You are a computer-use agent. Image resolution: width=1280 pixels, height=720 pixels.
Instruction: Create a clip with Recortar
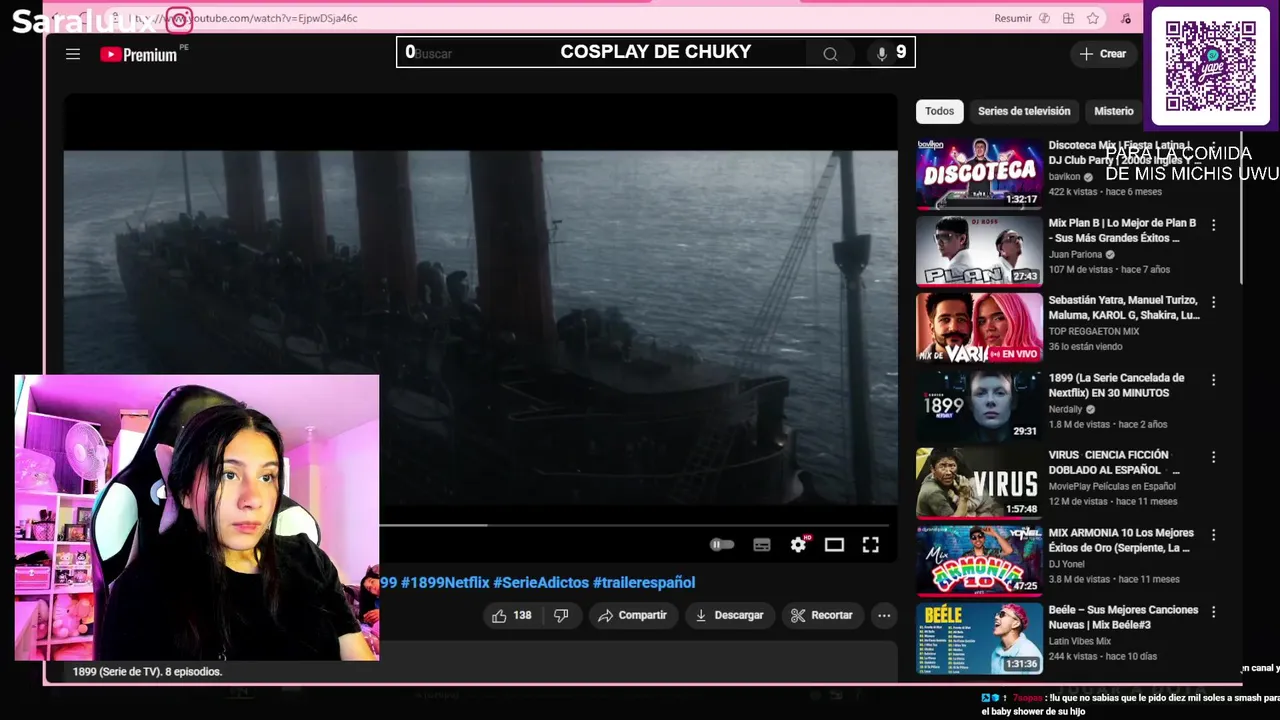pyautogui.click(x=822, y=616)
